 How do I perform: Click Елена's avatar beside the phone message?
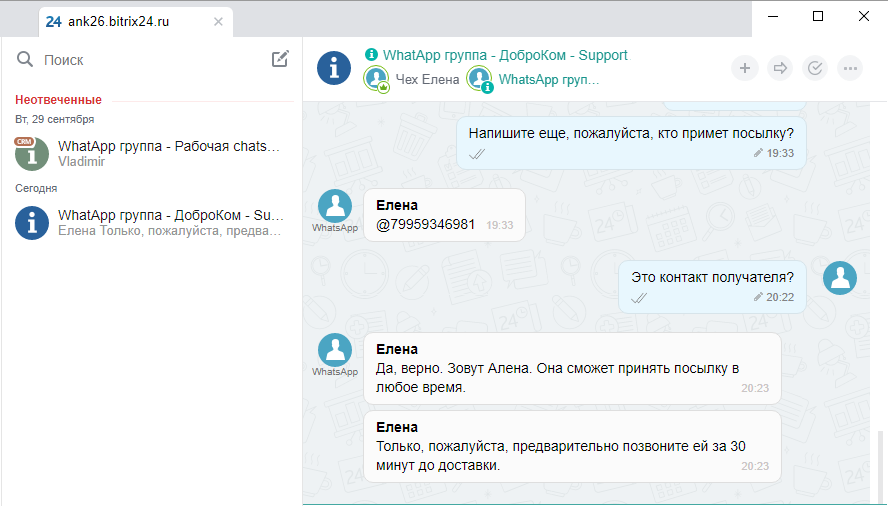(334, 207)
